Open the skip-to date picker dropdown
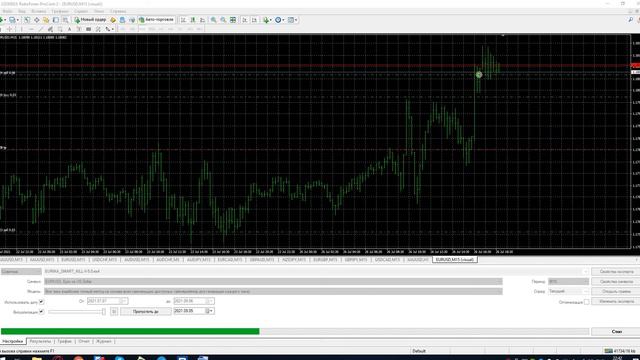640x360 pixels. pos(210,311)
